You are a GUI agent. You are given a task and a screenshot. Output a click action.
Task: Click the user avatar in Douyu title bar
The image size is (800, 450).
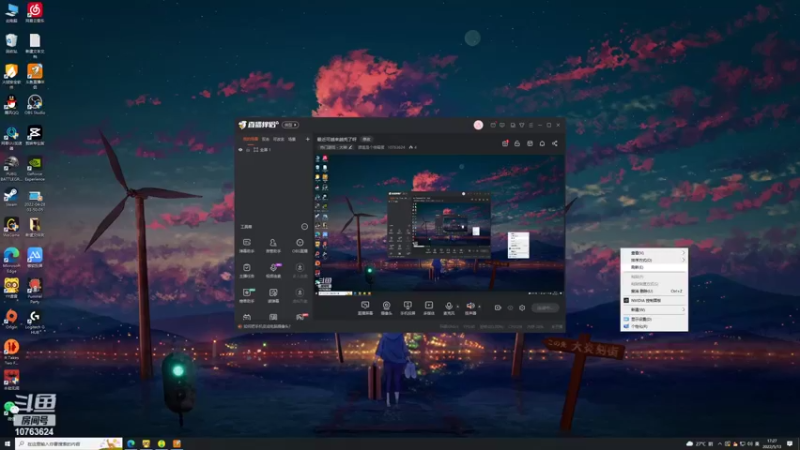click(478, 125)
